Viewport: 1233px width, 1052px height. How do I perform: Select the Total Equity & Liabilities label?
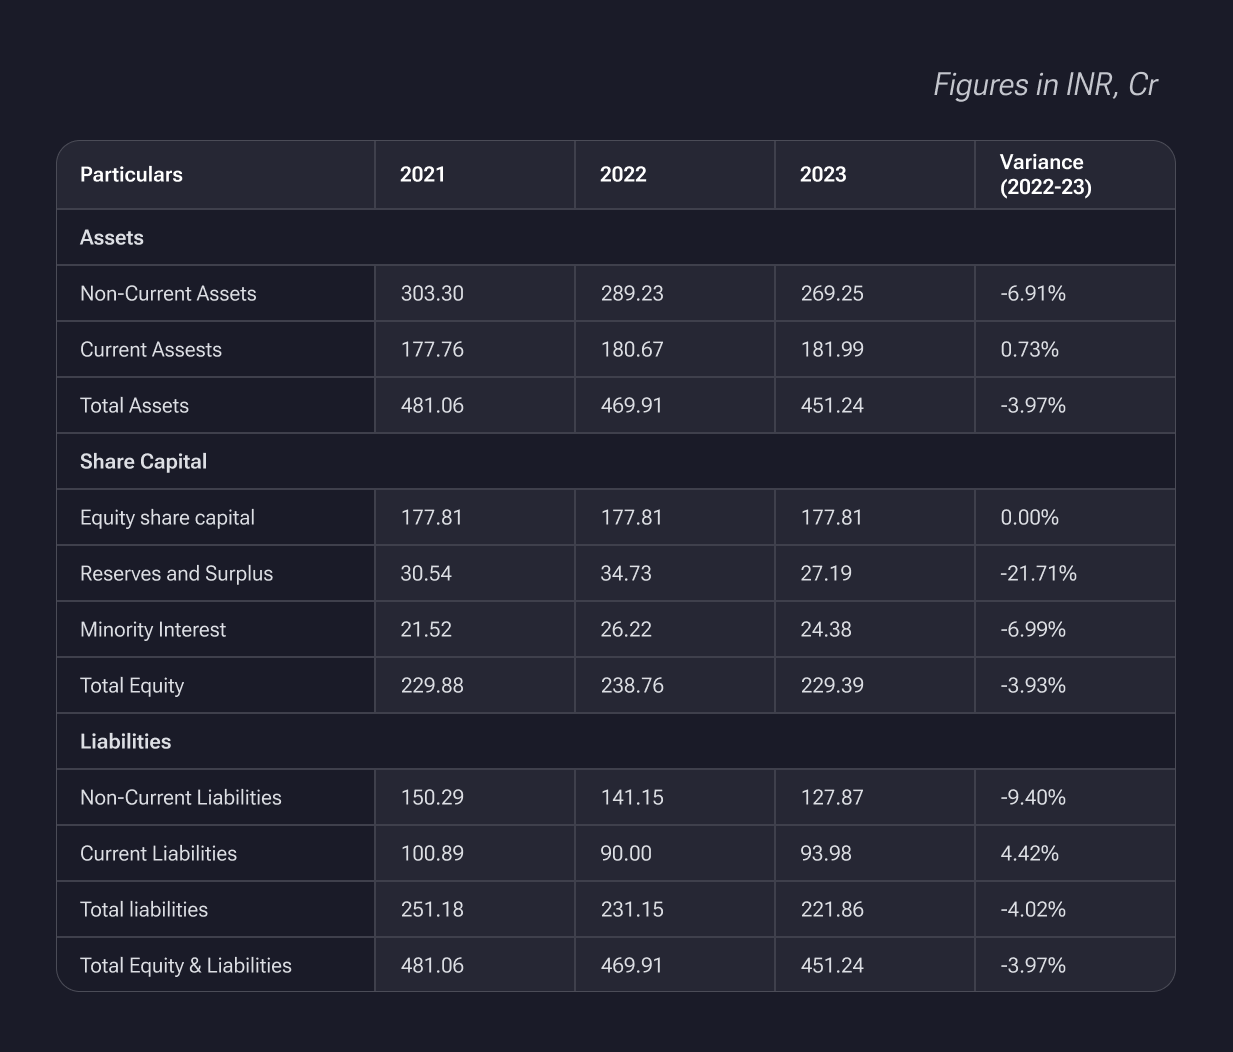tap(186, 966)
